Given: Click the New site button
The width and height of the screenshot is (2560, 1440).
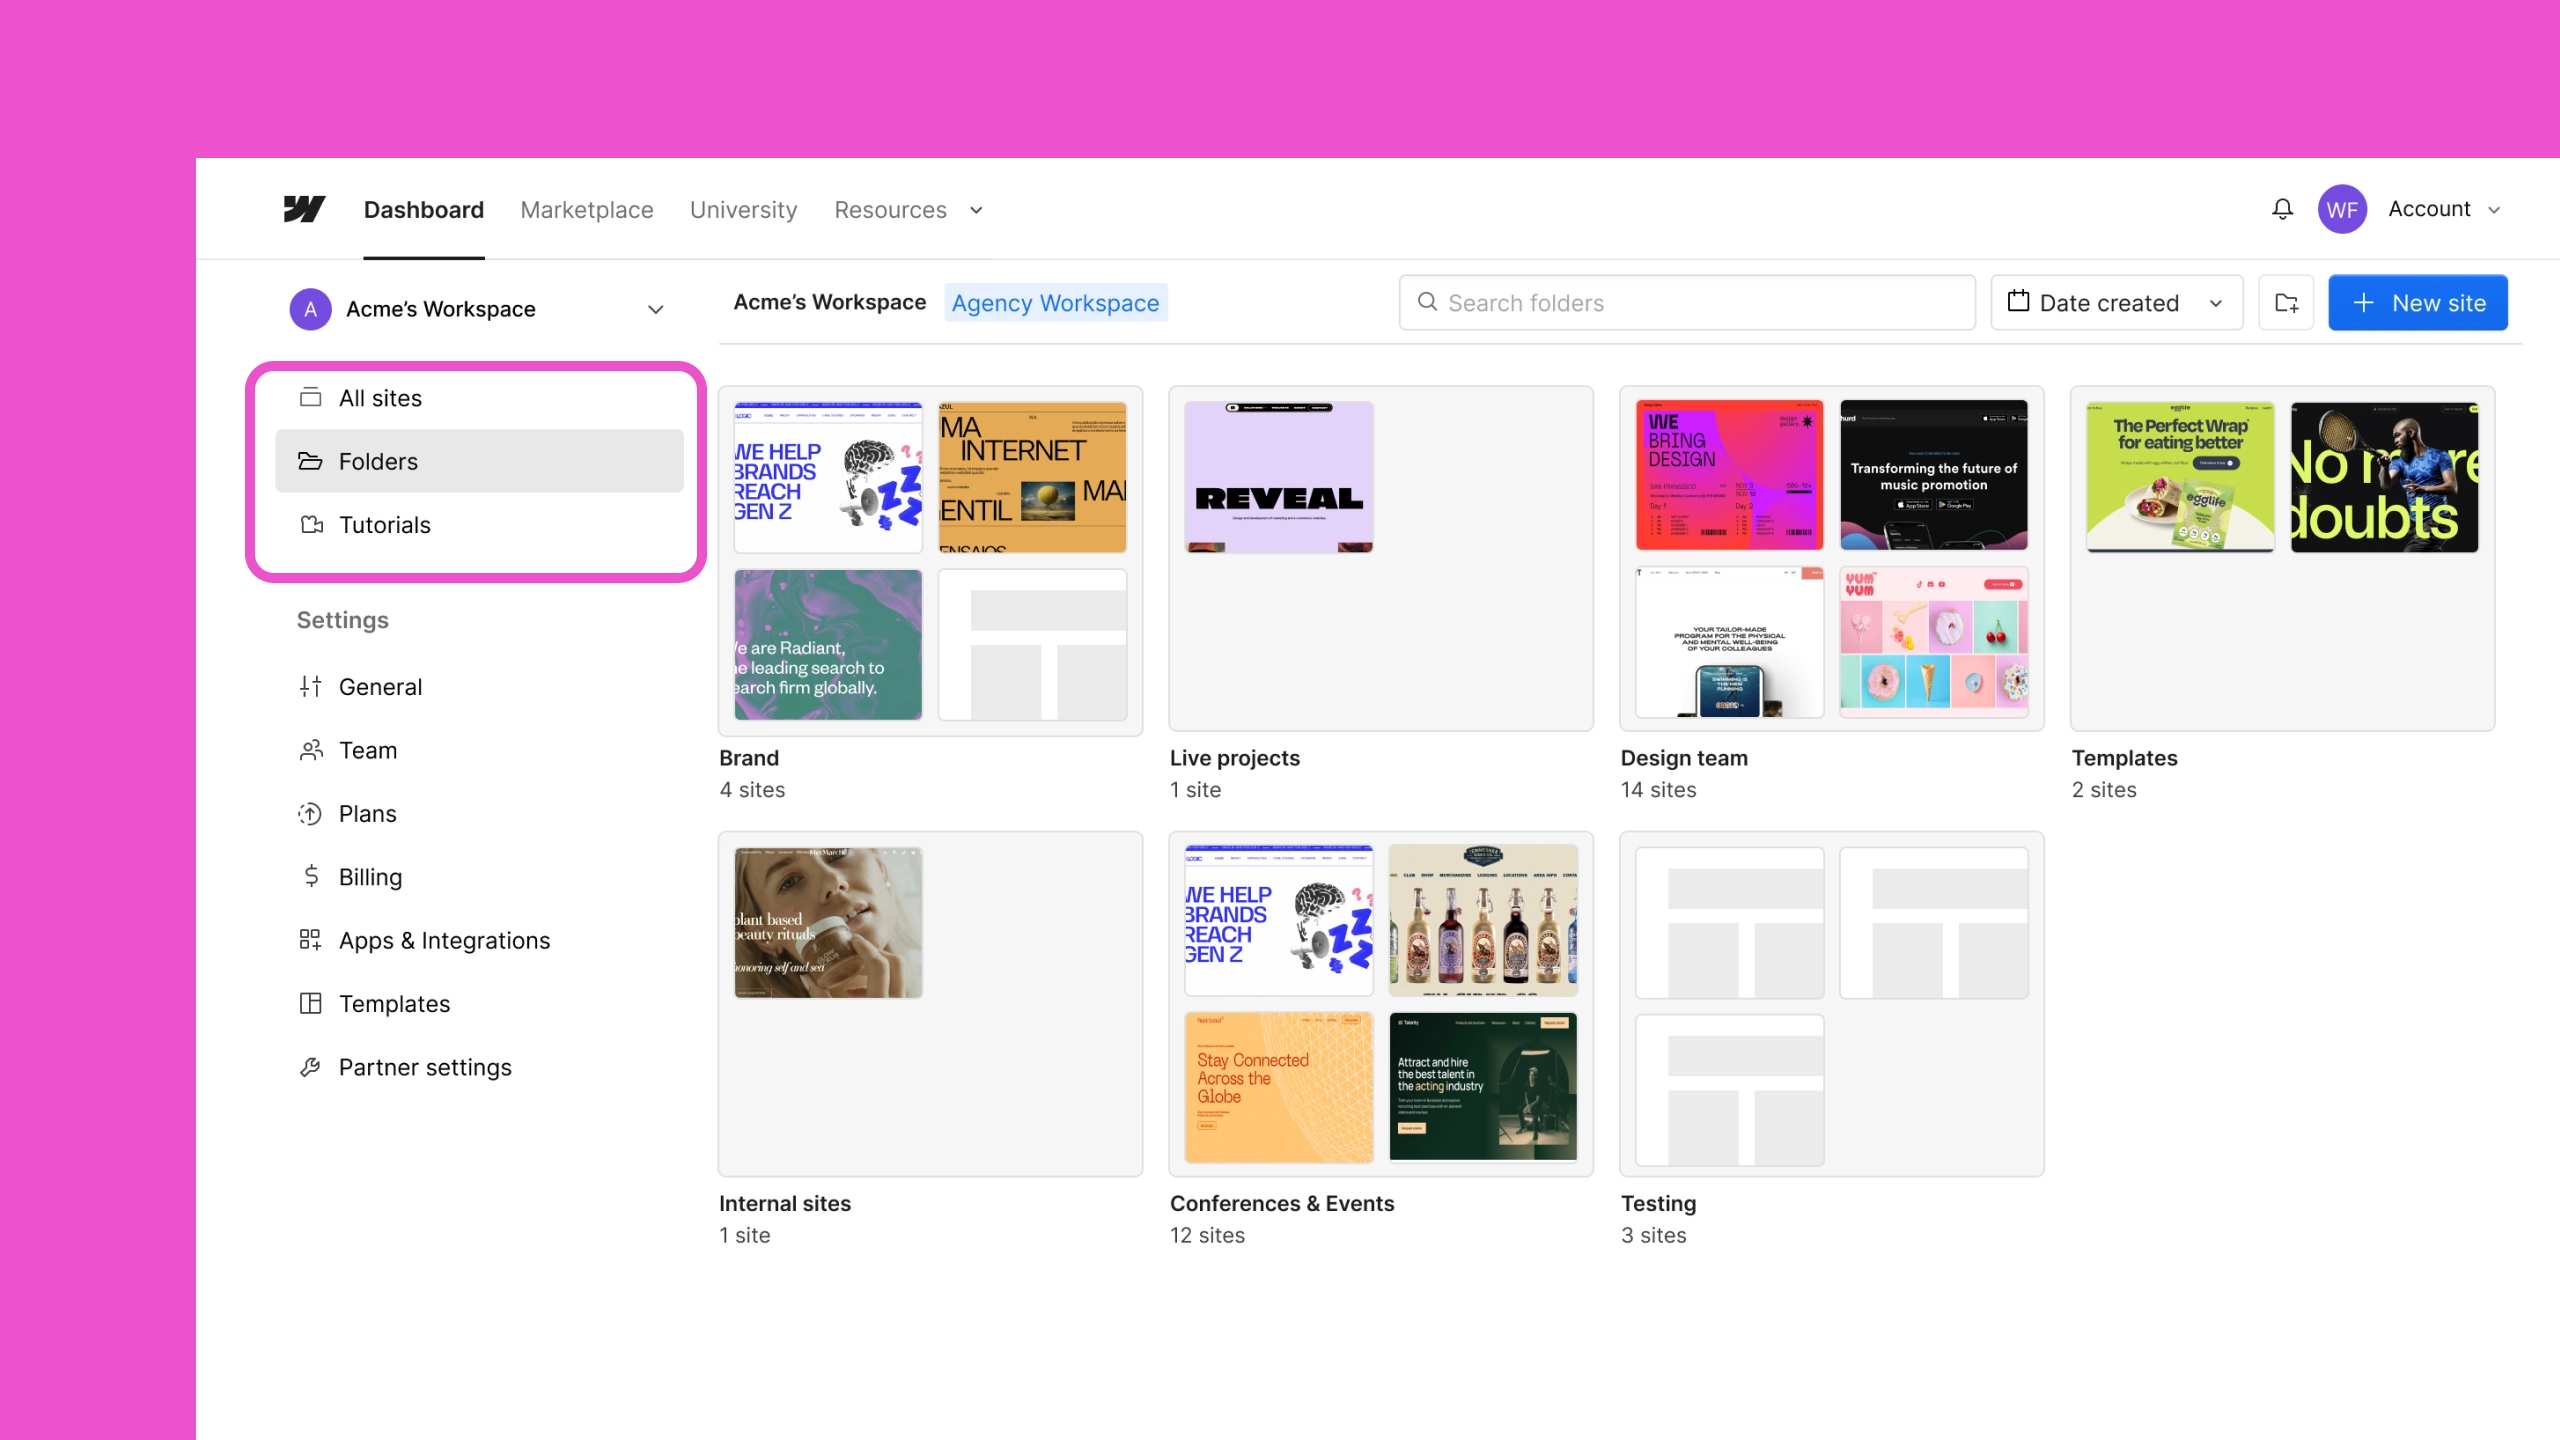Looking at the screenshot, I should click(2417, 302).
